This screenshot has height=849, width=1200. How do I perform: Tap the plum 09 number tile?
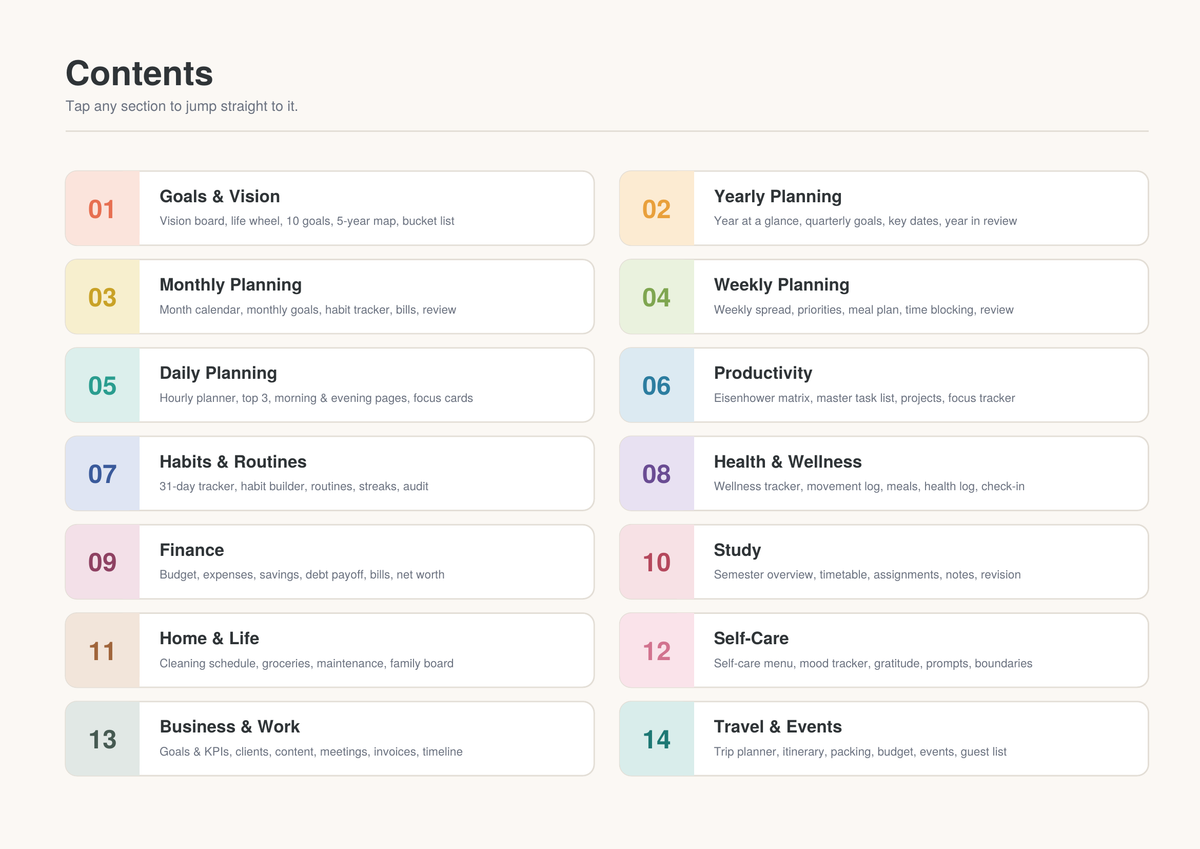pyautogui.click(x=102, y=562)
